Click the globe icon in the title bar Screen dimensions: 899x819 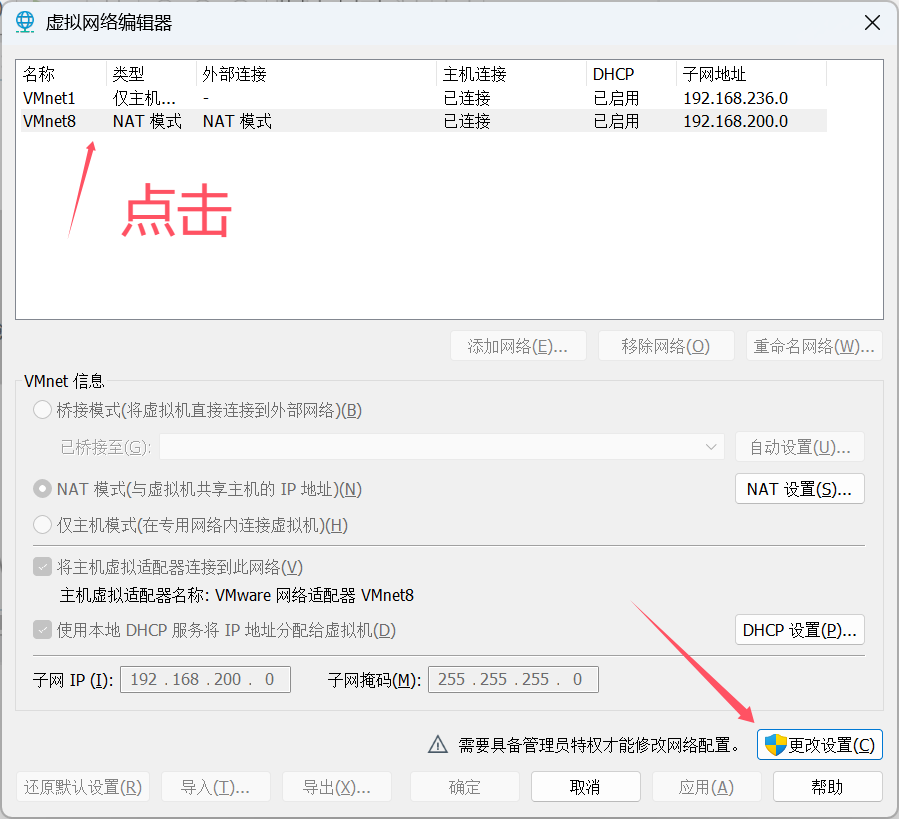point(25,22)
